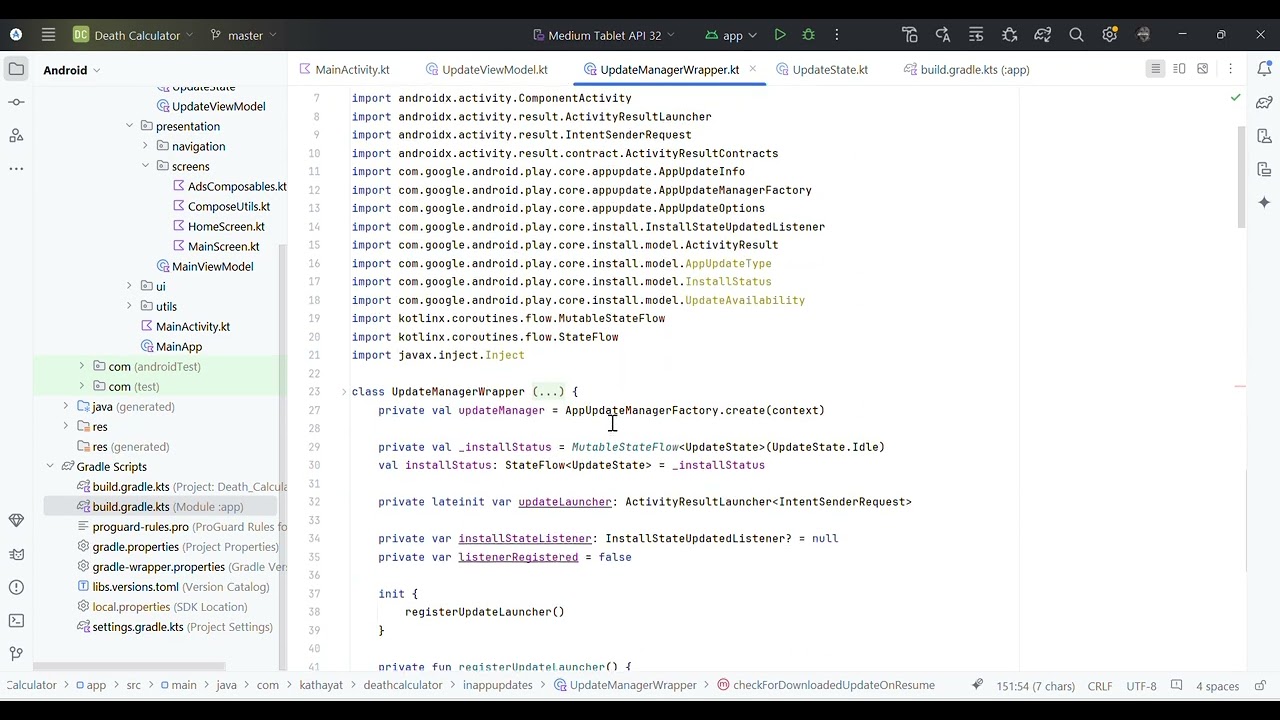Collapse the presentation folder
Screen dimensions: 1280x720
coord(129,126)
